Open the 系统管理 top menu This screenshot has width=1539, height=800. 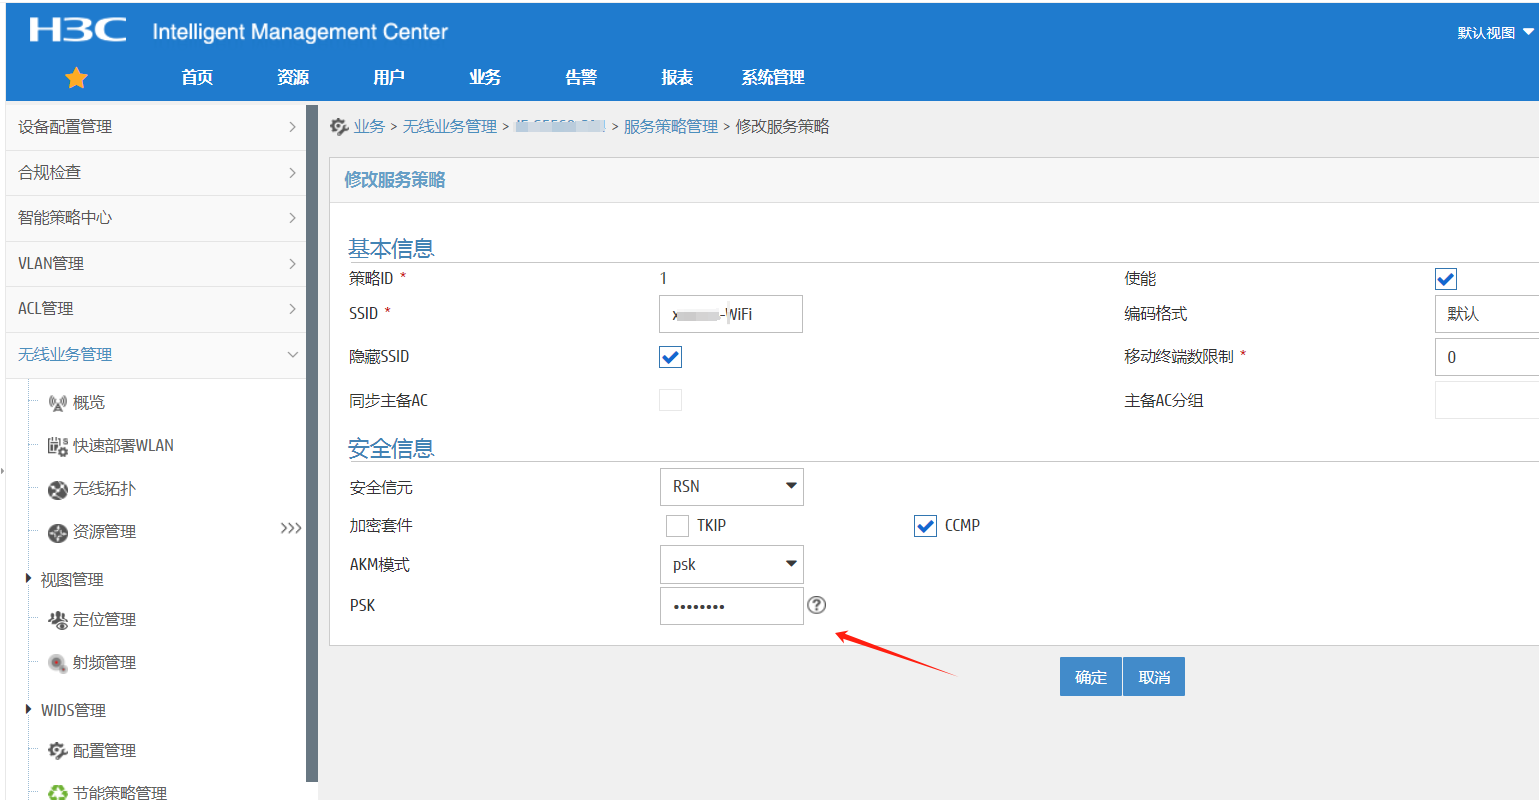click(773, 78)
